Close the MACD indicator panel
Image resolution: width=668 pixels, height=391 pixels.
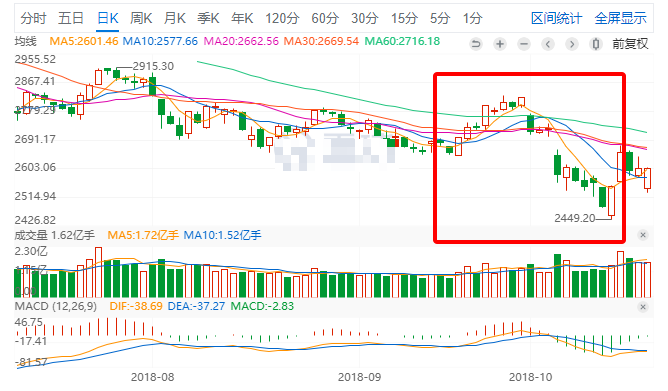pyautogui.click(x=643, y=307)
